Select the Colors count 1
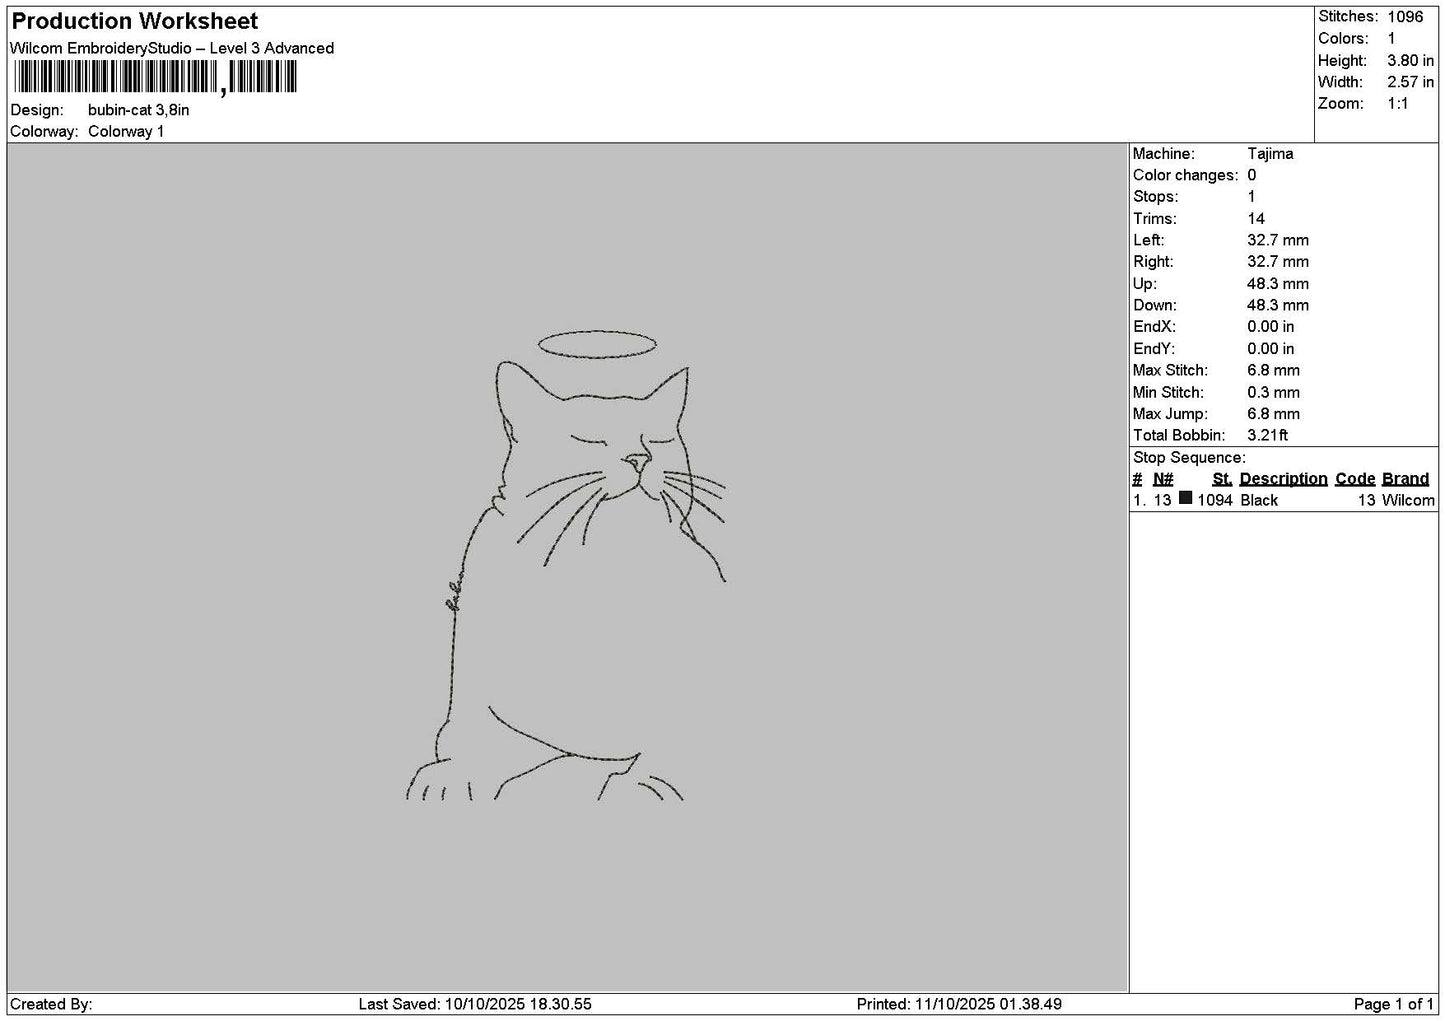This screenshot has height=1021, width=1445. tap(1391, 39)
